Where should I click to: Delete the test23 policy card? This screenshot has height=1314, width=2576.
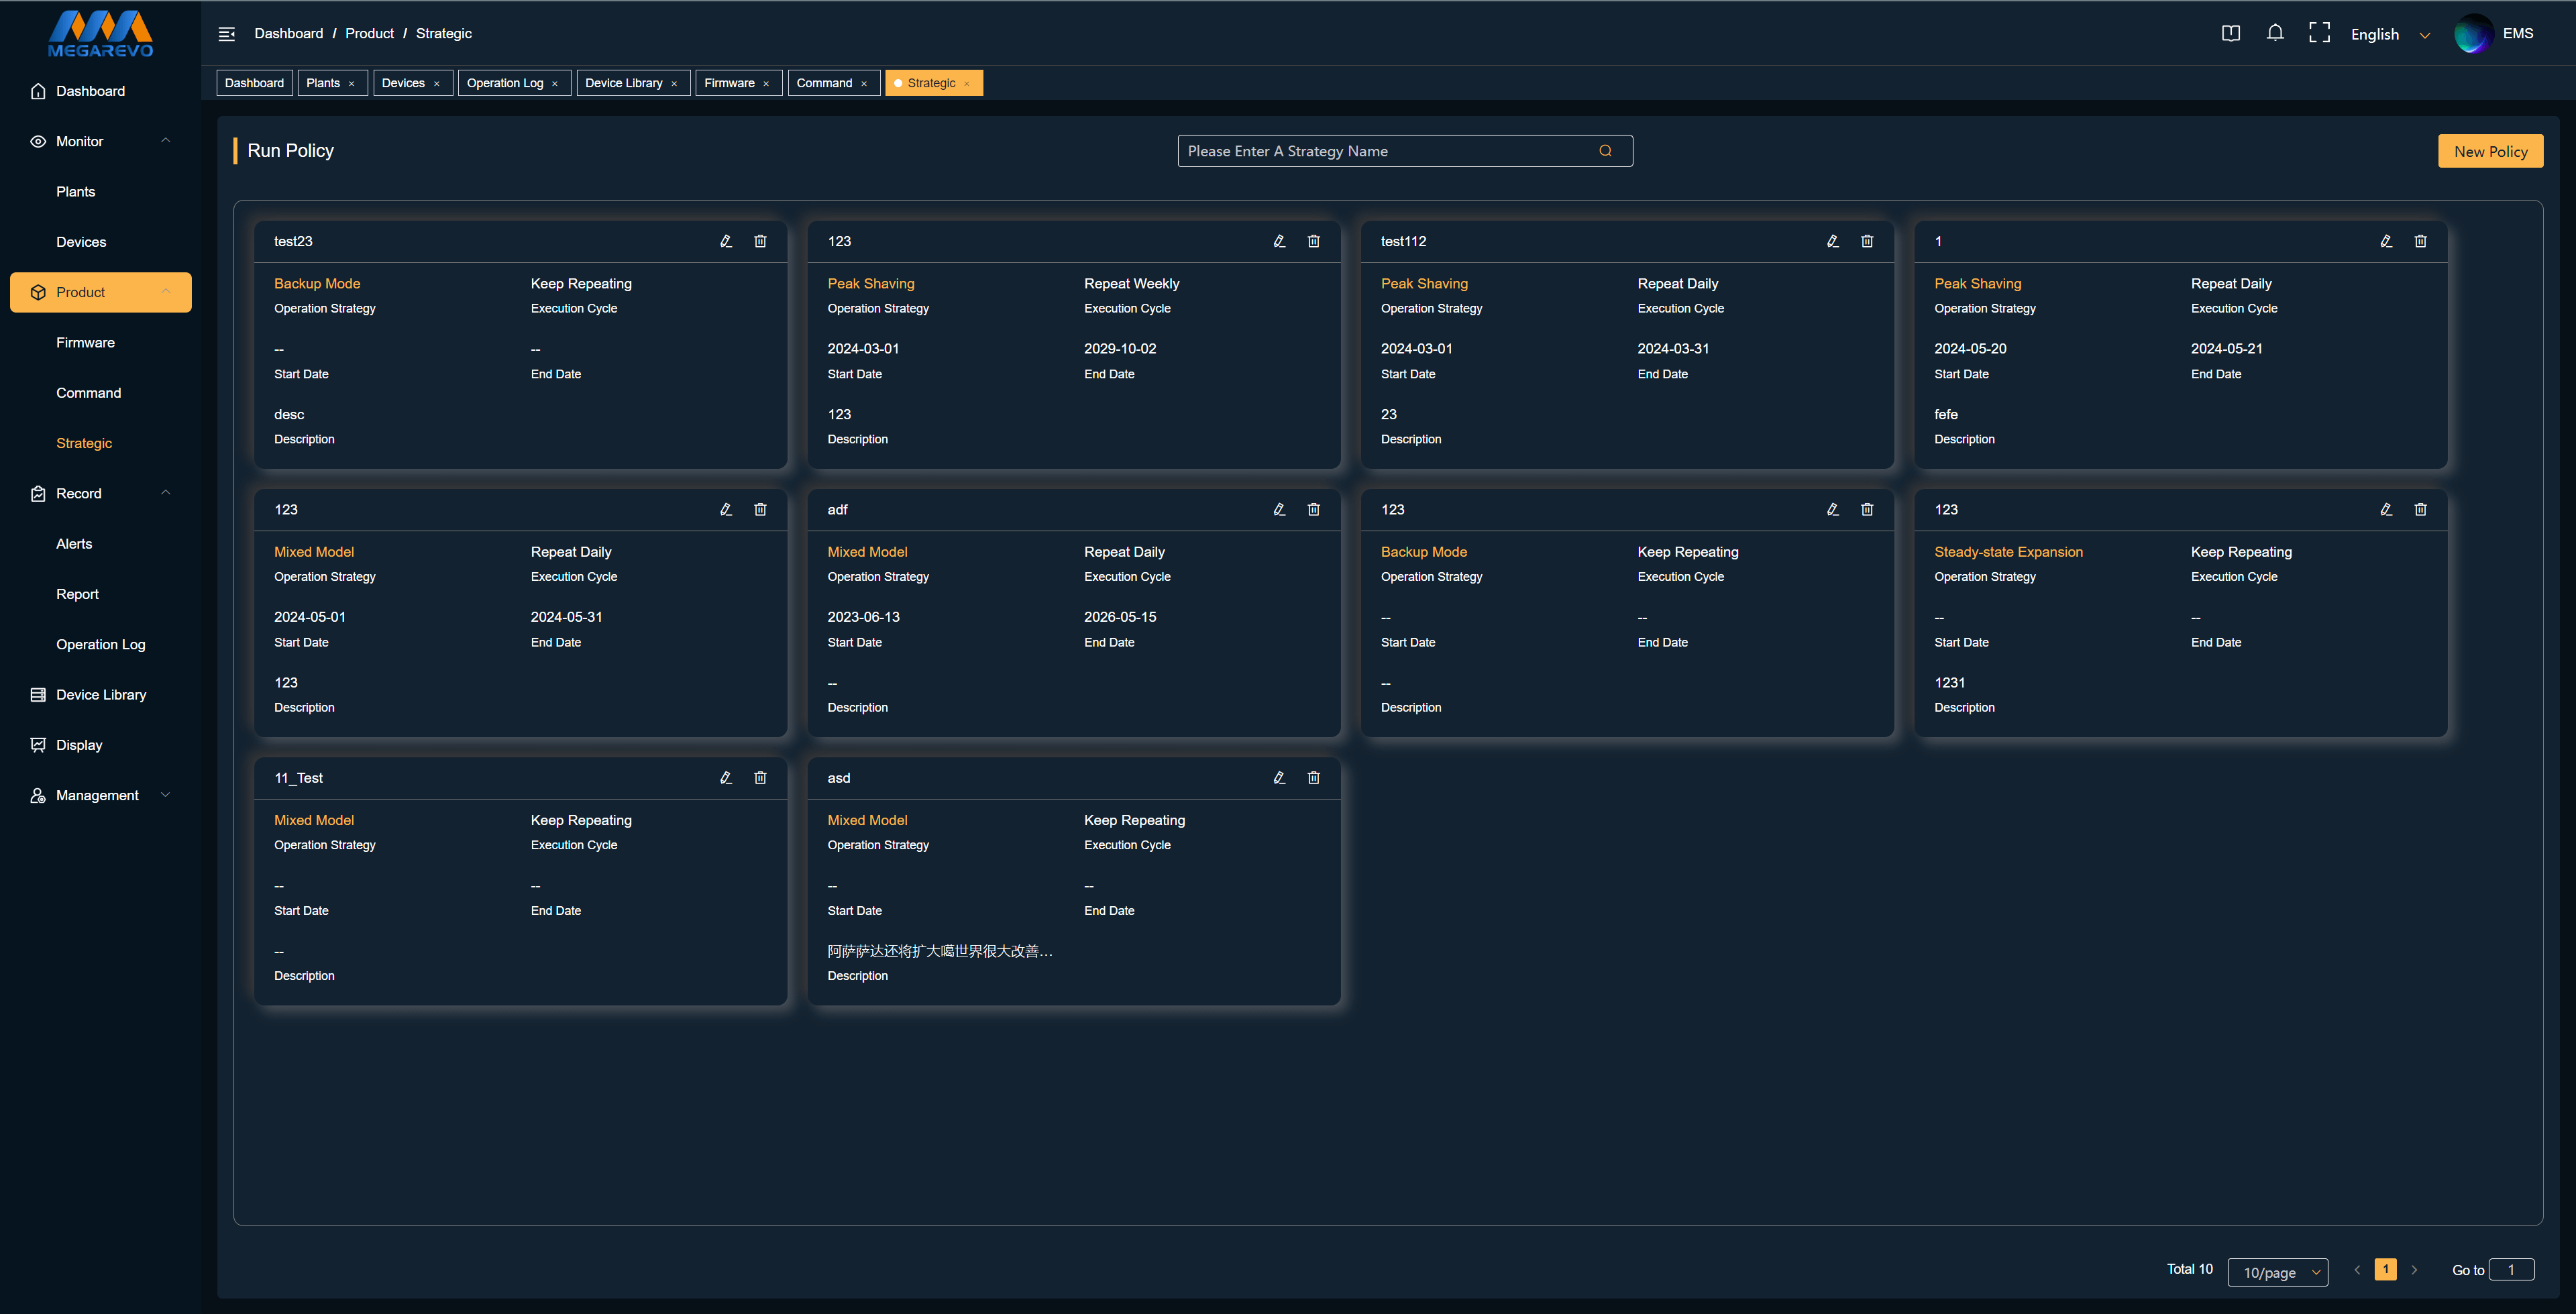click(760, 241)
